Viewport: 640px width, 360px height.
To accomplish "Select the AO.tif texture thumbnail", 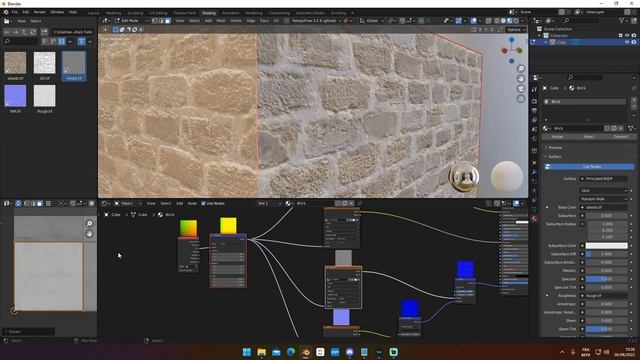I will (x=44, y=63).
